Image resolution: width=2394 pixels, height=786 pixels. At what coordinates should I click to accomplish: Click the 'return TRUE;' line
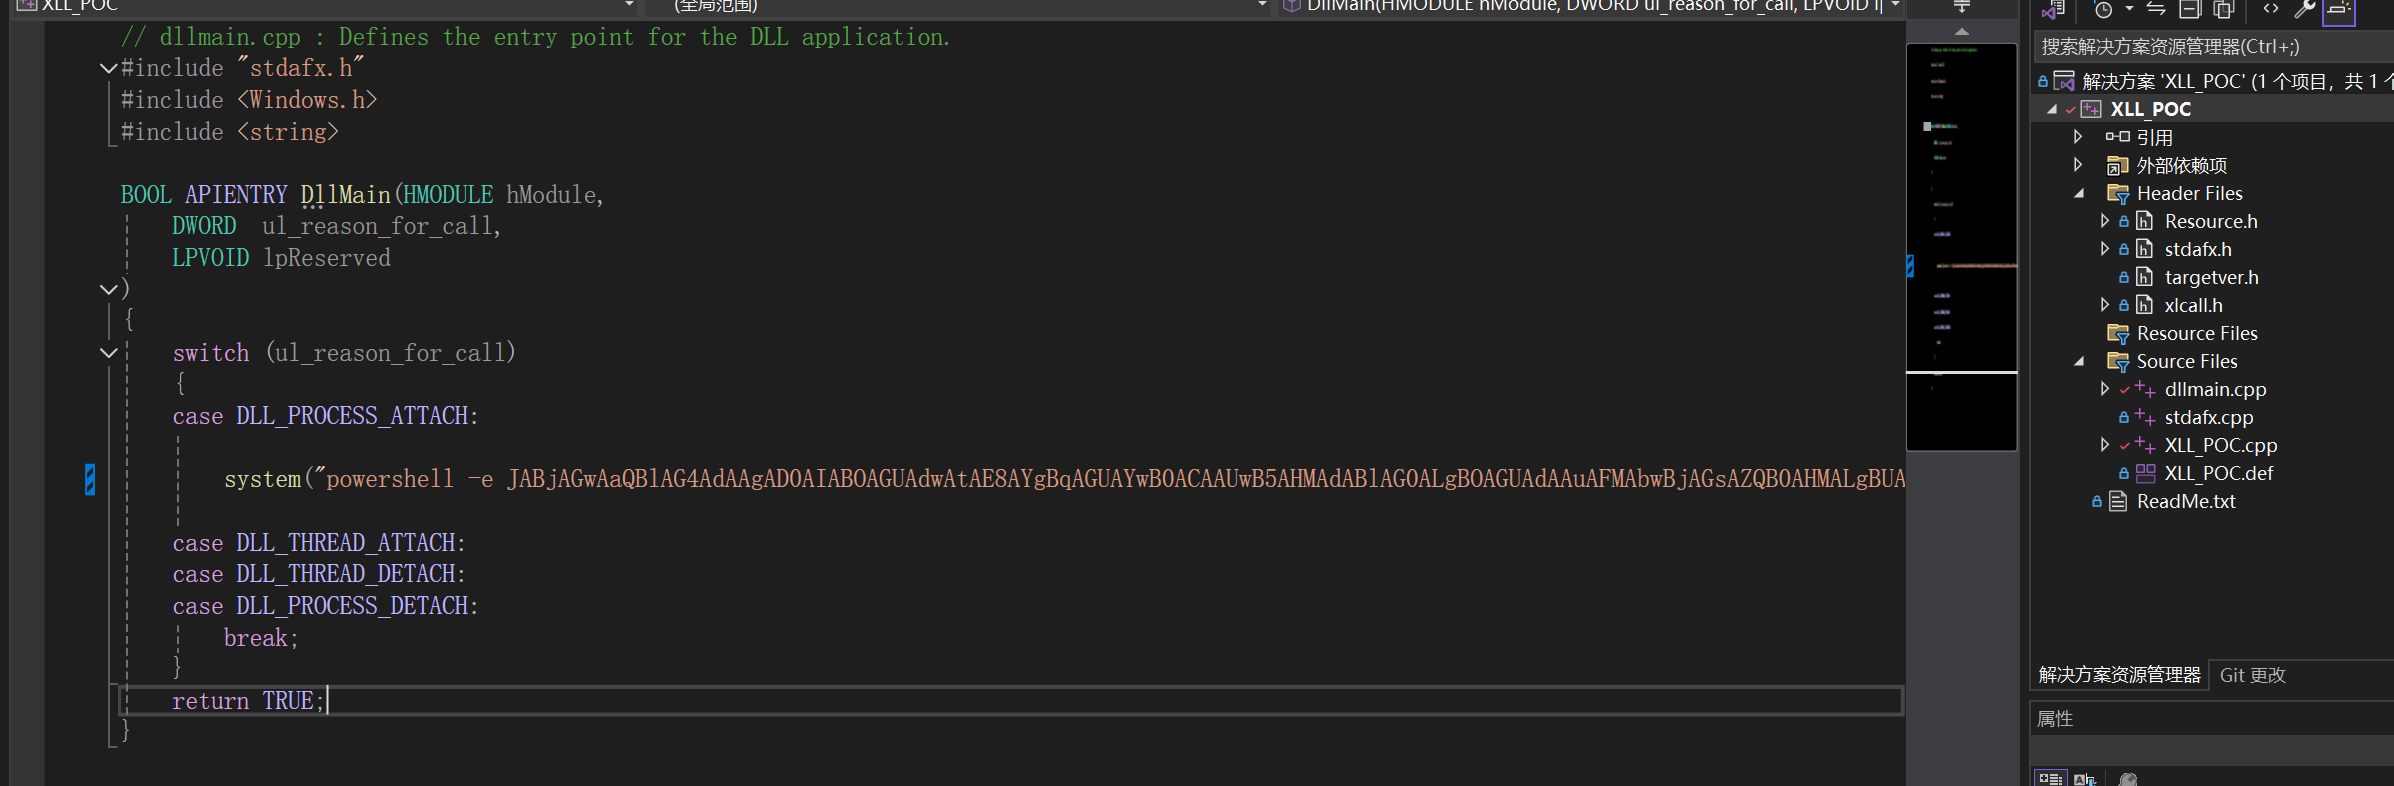coord(248,701)
